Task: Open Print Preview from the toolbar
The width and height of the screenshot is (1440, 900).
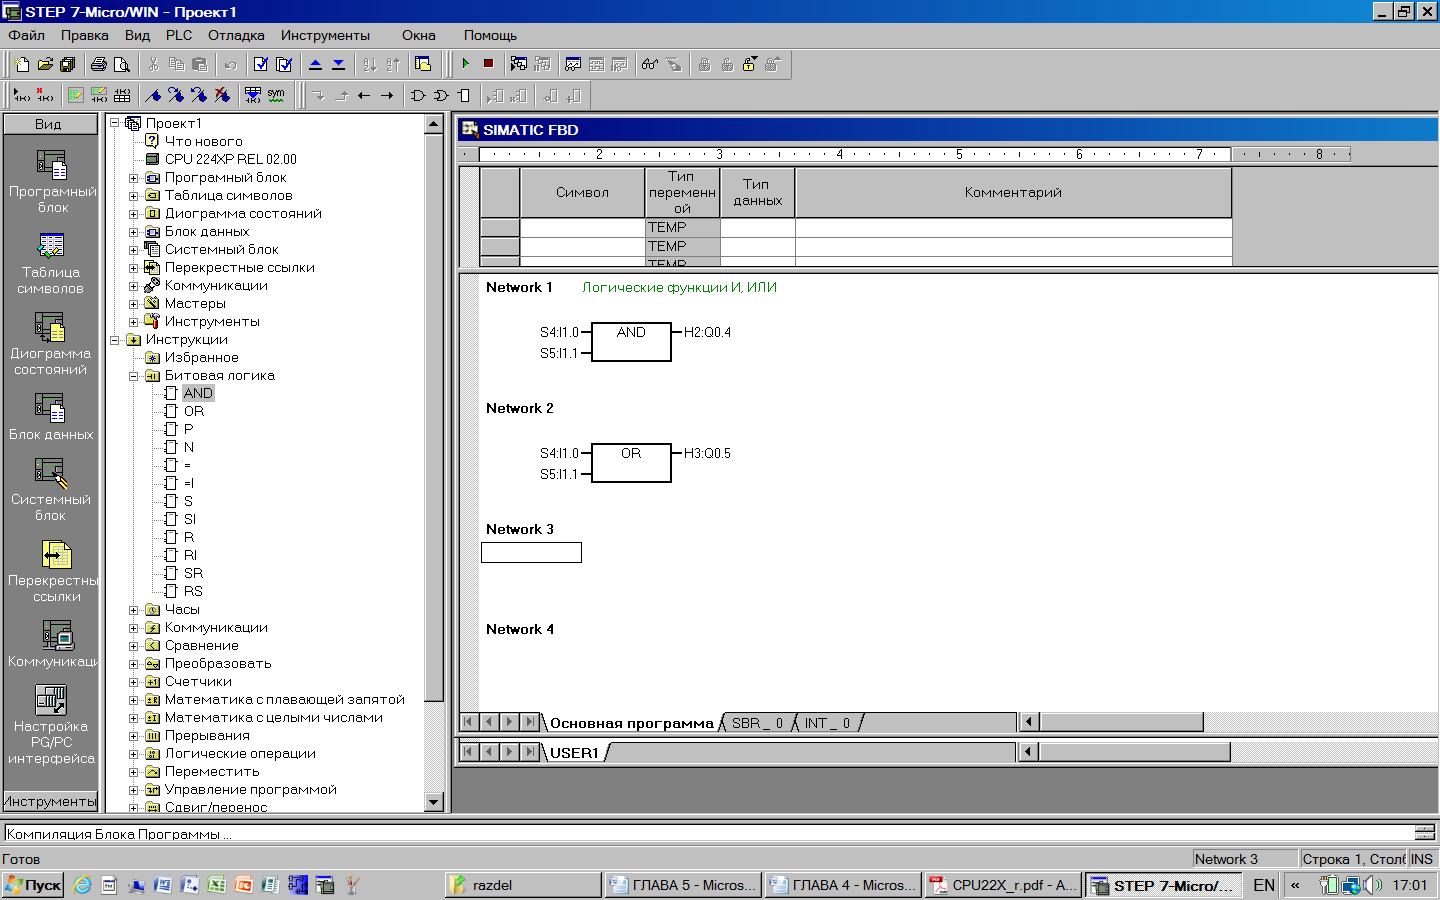Action: 121,64
